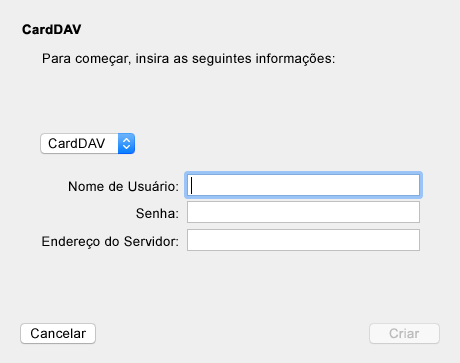Click the blue up-down arrows on the popup

(126, 144)
